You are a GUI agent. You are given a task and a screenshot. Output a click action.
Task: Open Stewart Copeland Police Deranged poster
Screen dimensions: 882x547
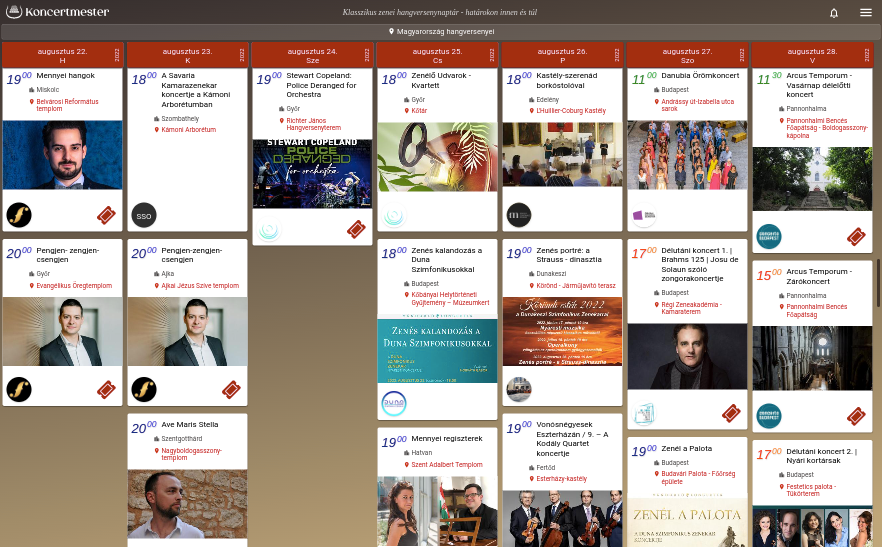312,174
